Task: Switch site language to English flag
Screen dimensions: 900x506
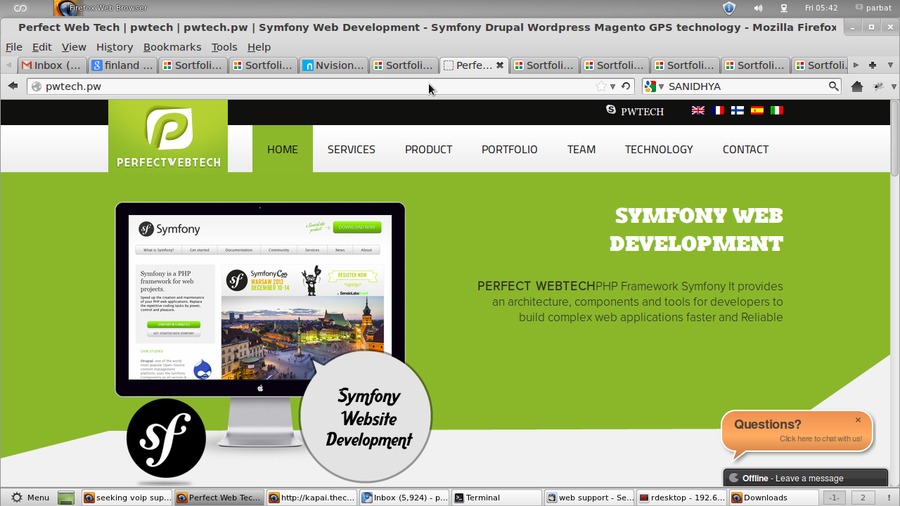Action: click(x=698, y=110)
